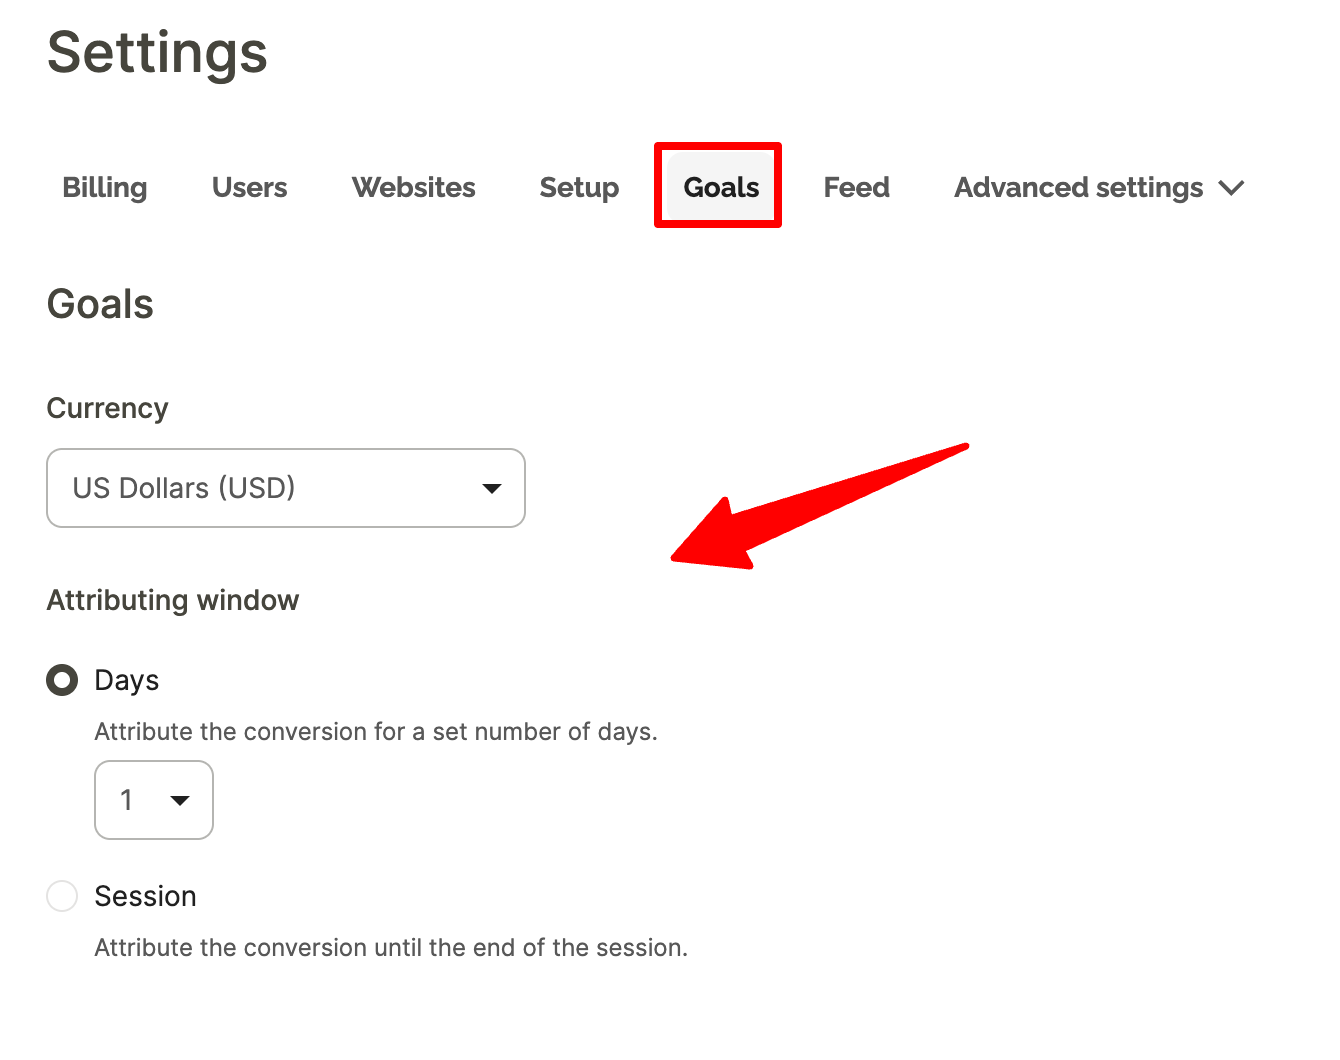Open the Setup tab
Image resolution: width=1340 pixels, height=1060 pixels.
point(579,188)
